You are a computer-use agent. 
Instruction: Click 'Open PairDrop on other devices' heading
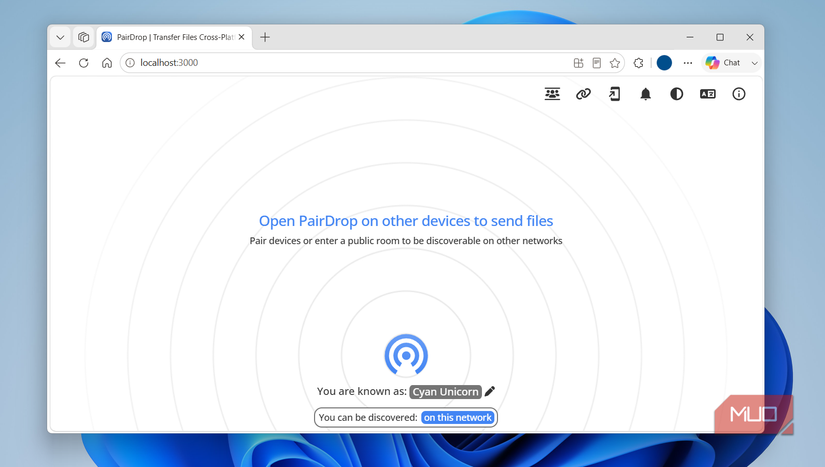pyautogui.click(x=406, y=221)
